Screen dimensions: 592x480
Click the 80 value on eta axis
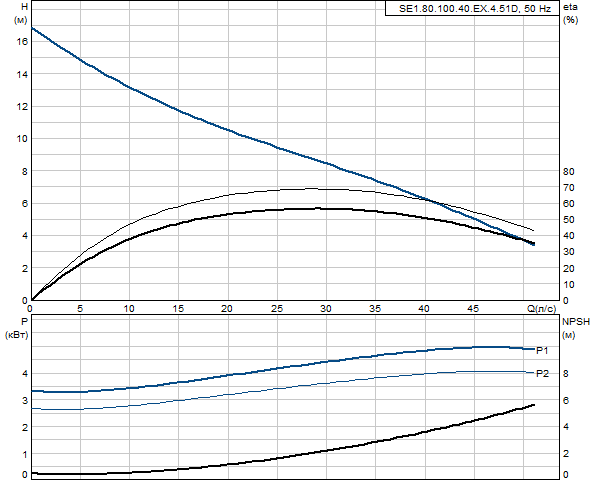[x=568, y=171]
